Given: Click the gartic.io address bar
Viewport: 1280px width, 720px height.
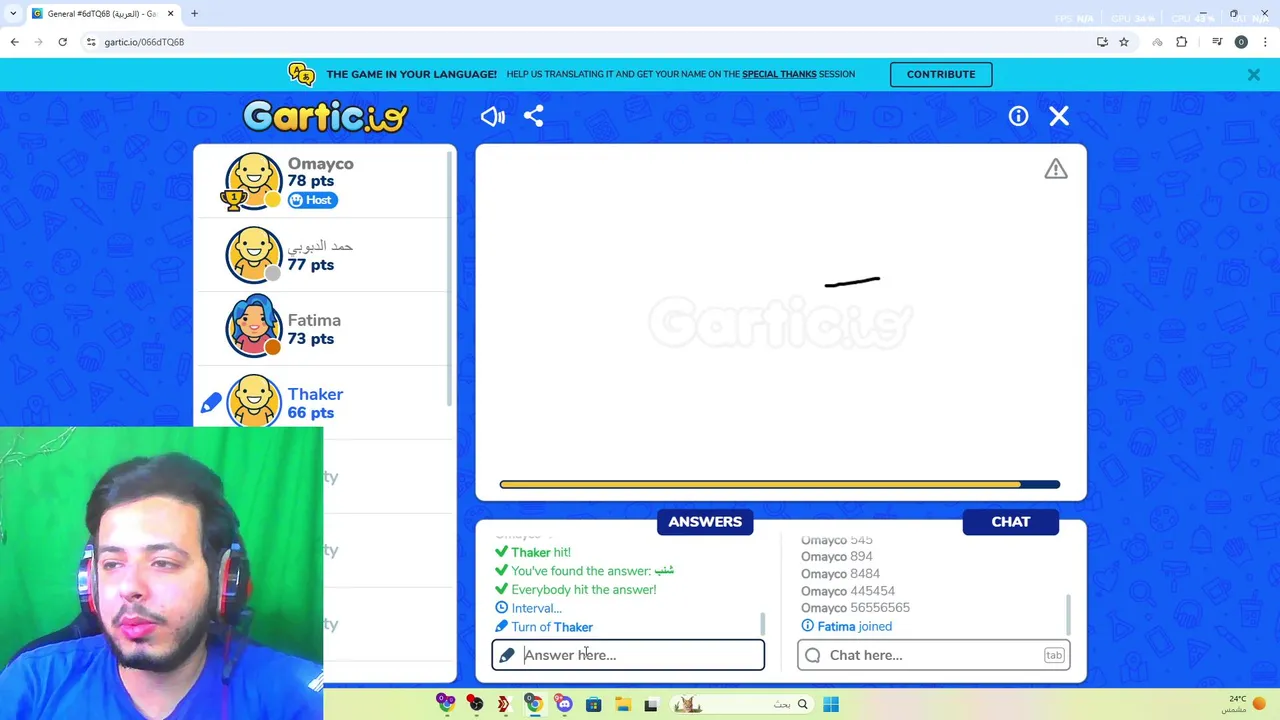Looking at the screenshot, I should tap(590, 42).
